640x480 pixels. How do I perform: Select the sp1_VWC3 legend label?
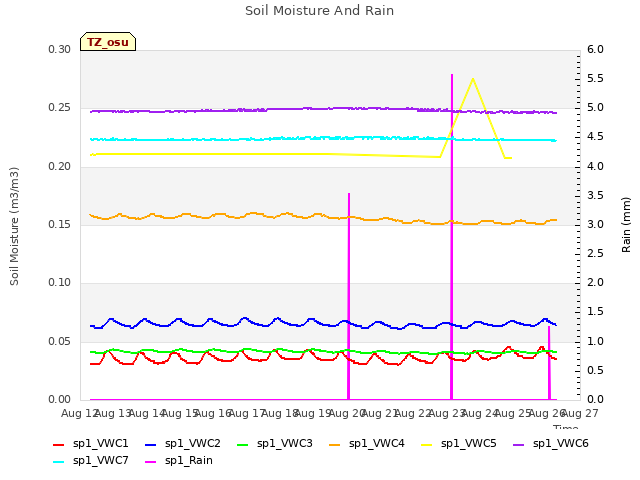coord(284,444)
